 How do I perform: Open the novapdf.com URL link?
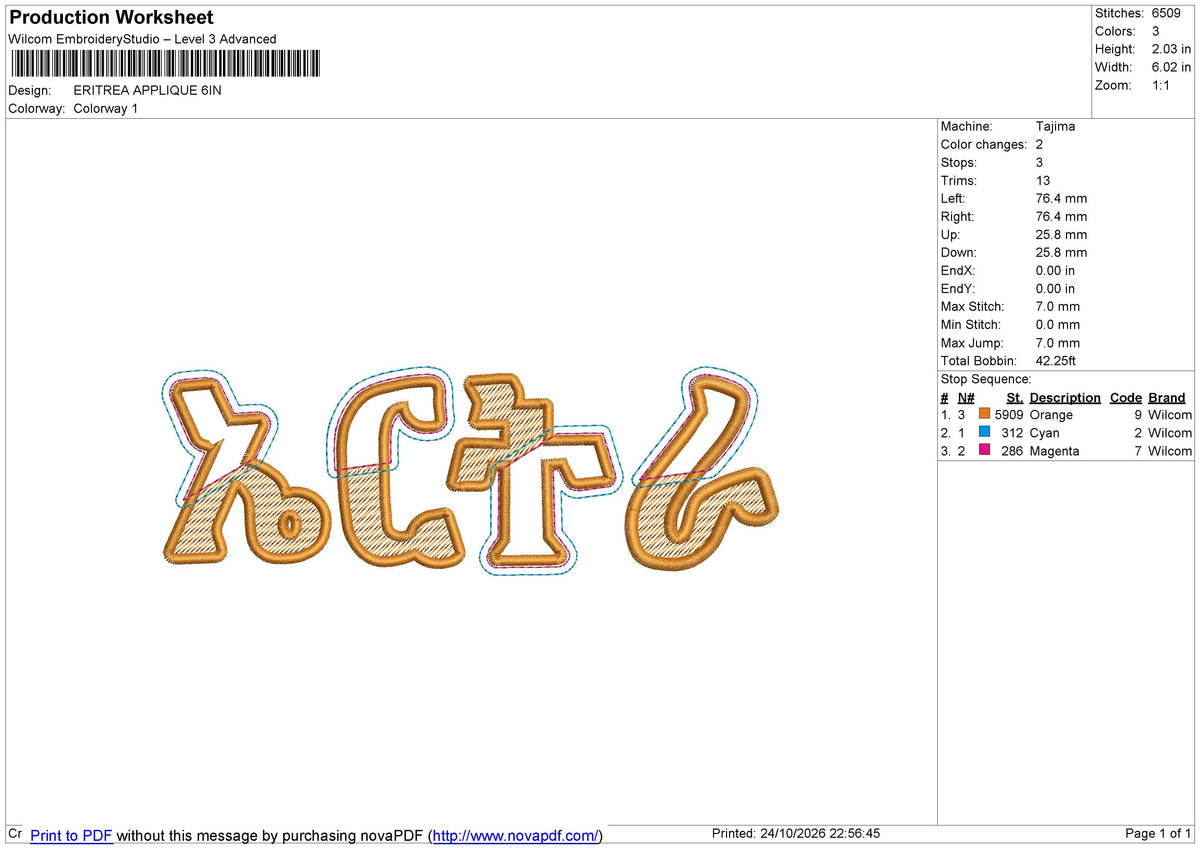517,835
